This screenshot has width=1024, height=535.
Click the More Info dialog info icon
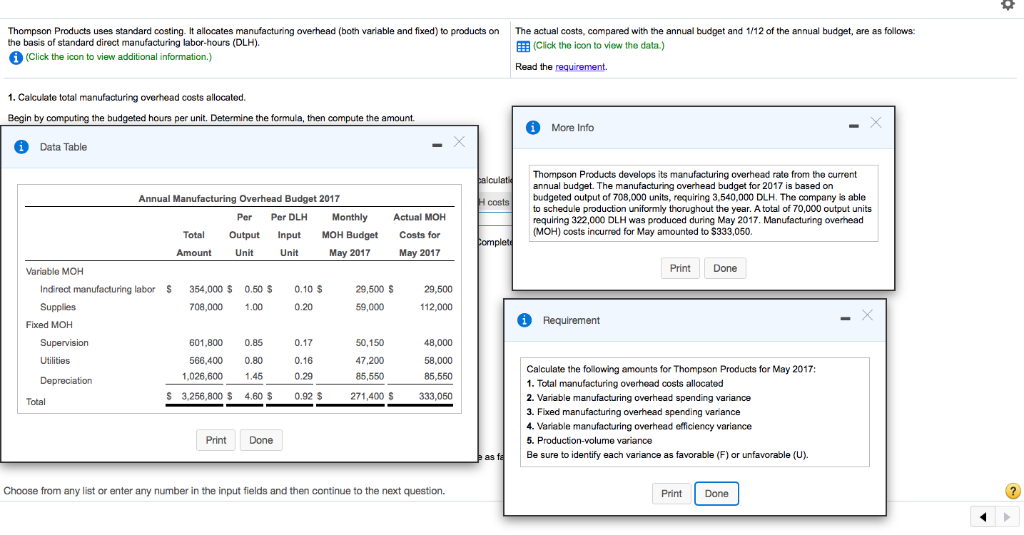(533, 127)
